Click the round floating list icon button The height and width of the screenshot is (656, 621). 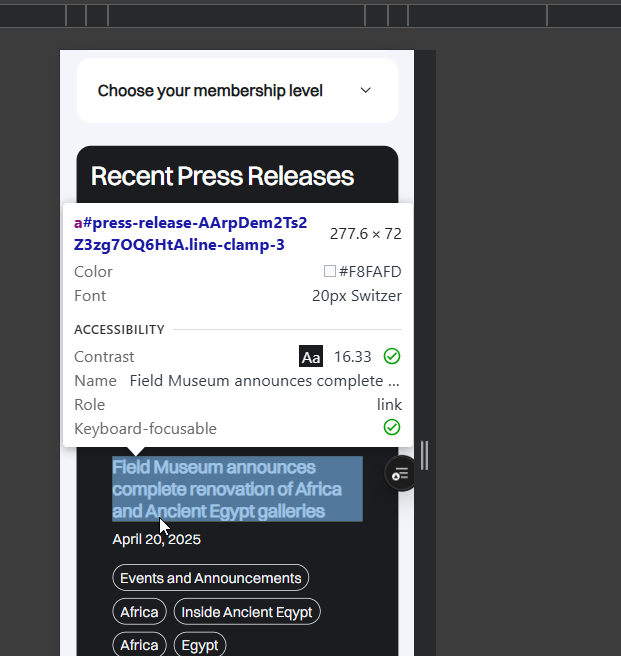tap(400, 474)
